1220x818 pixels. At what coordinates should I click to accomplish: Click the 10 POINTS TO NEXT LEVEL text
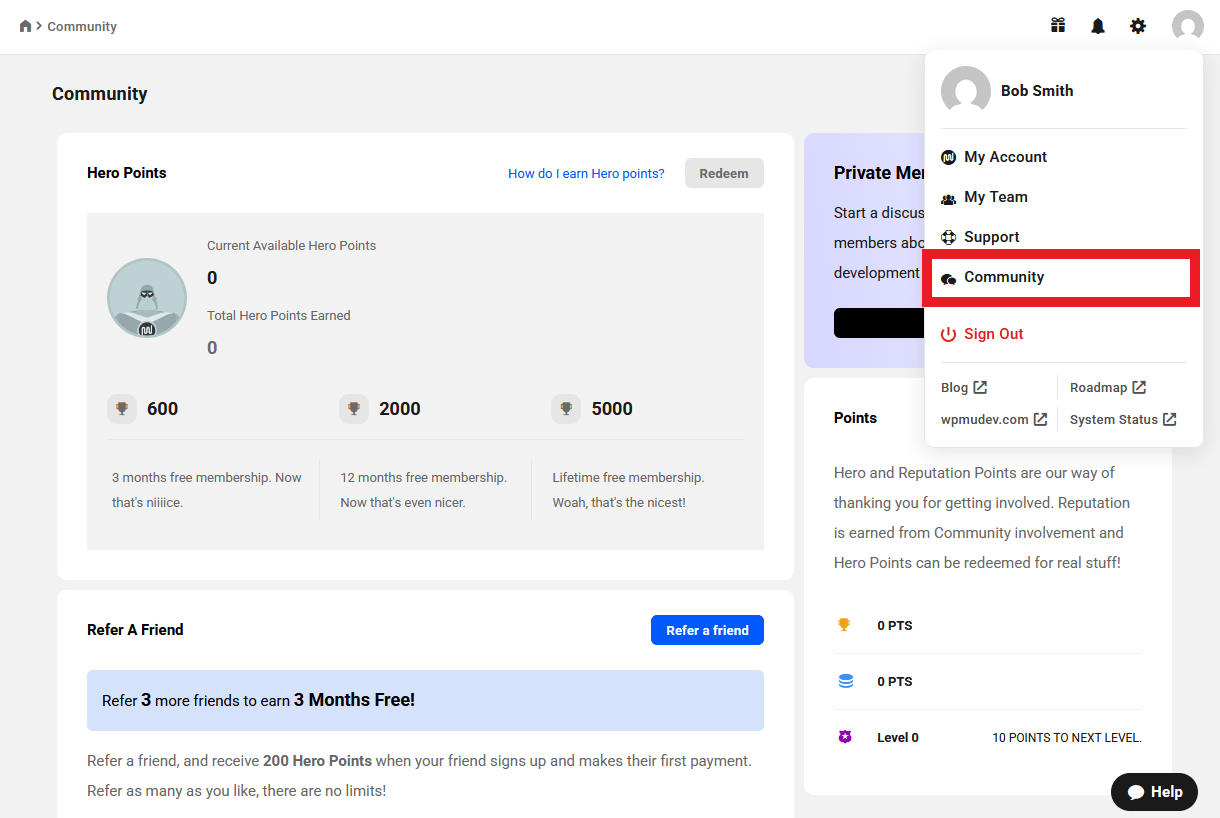(1067, 738)
